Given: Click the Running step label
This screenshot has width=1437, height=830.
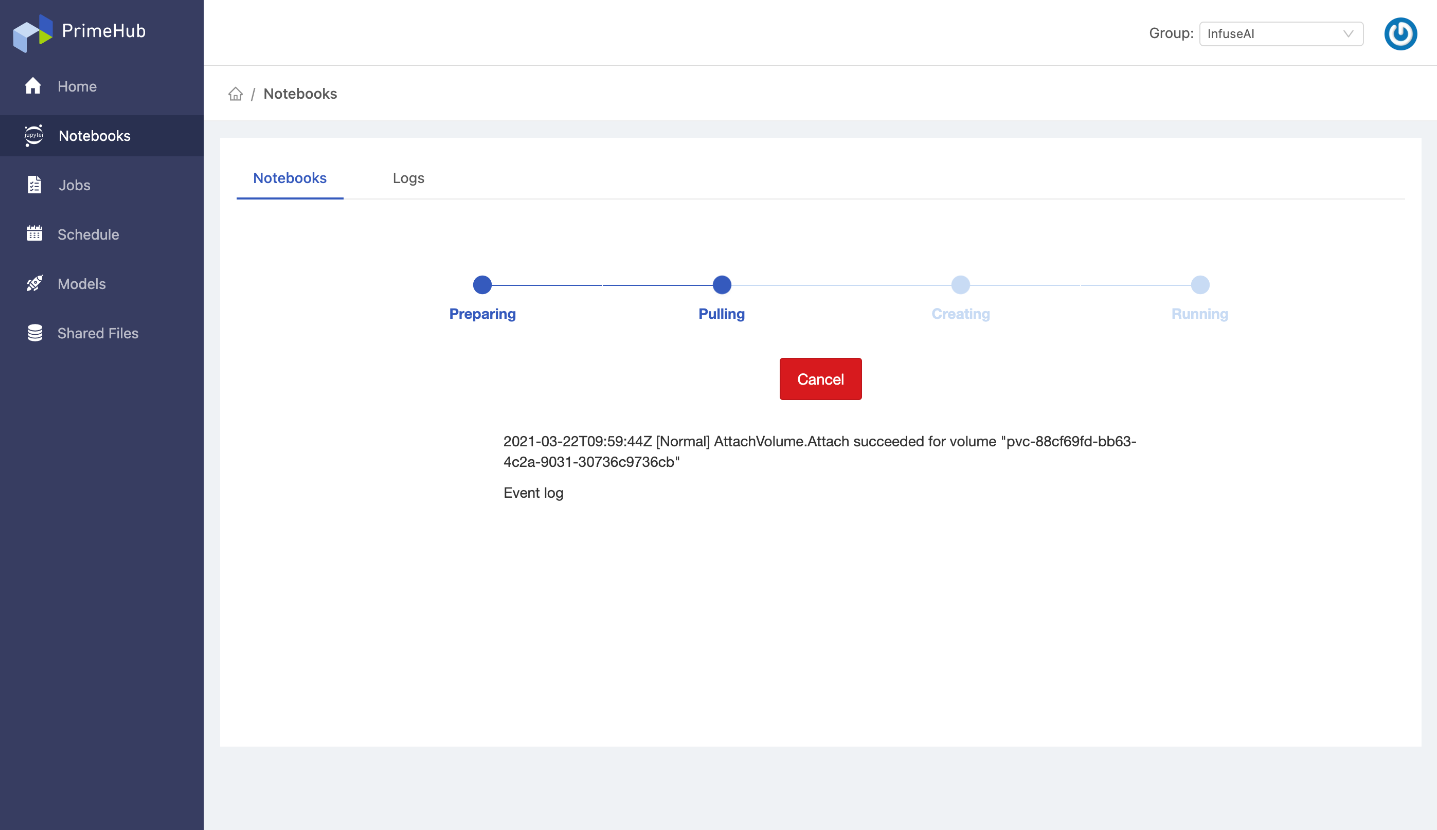Looking at the screenshot, I should pyautogui.click(x=1200, y=314).
